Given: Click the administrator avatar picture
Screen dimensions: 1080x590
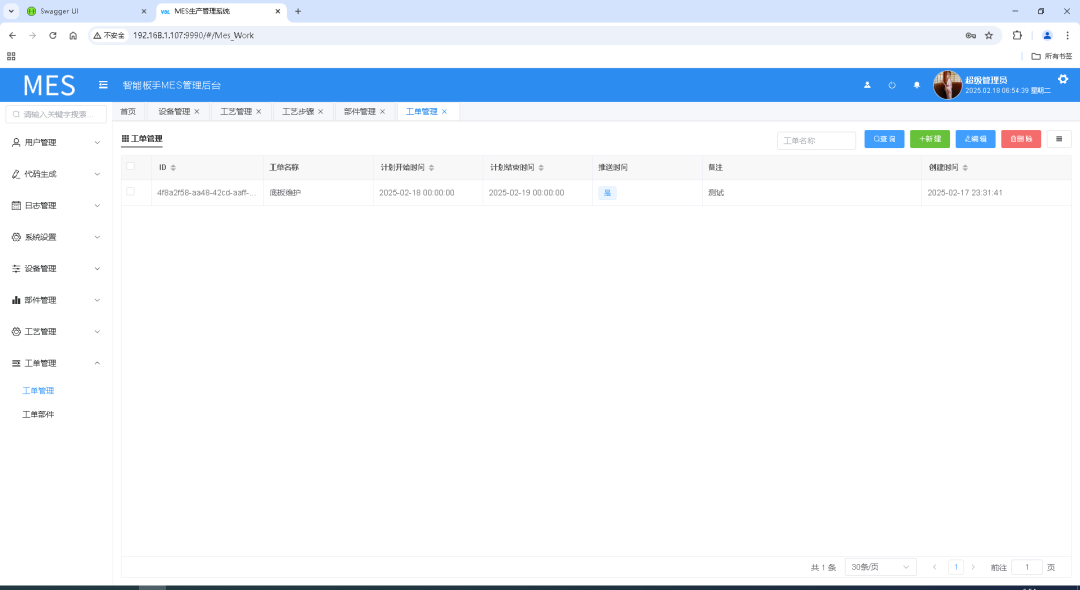Looking at the screenshot, I should 947,85.
